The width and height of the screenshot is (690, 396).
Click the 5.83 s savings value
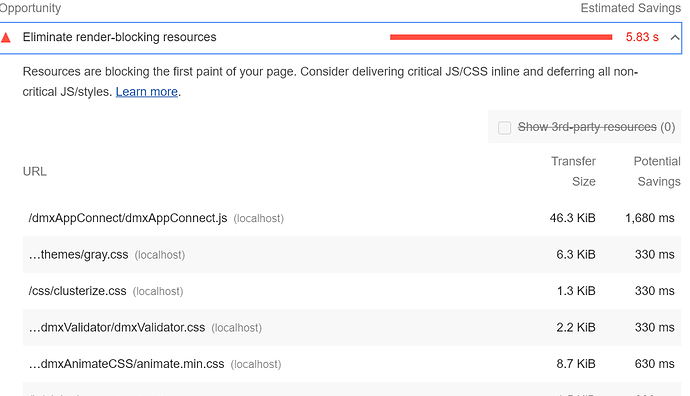[x=642, y=37]
